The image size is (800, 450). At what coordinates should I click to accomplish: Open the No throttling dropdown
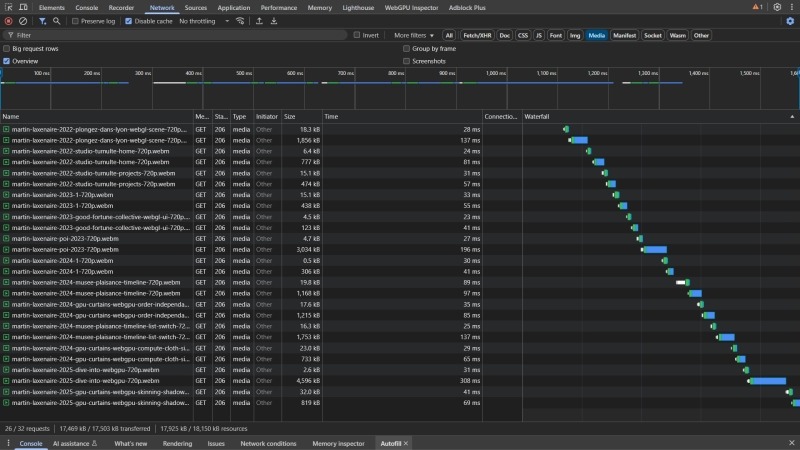204,21
